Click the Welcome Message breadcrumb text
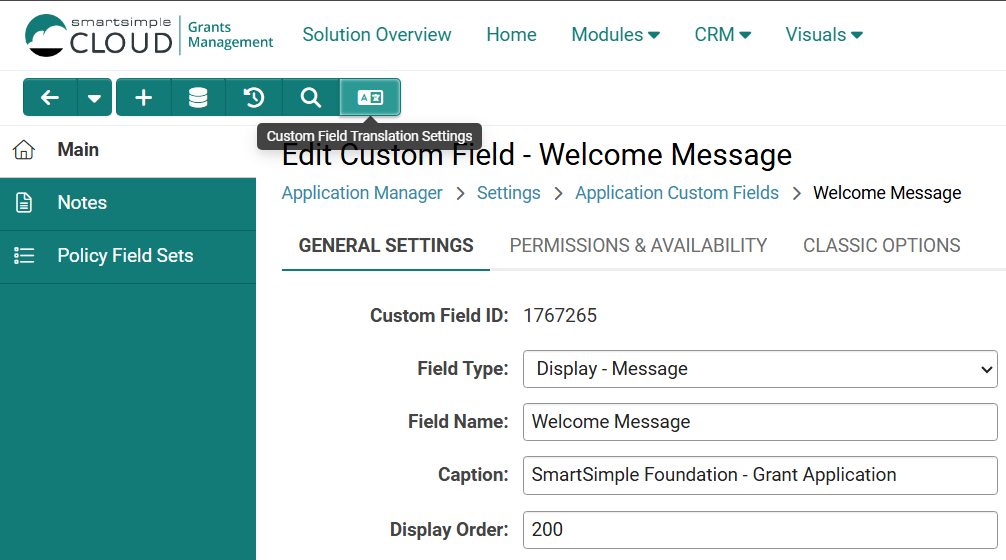The image size is (1006, 560). pos(887,193)
